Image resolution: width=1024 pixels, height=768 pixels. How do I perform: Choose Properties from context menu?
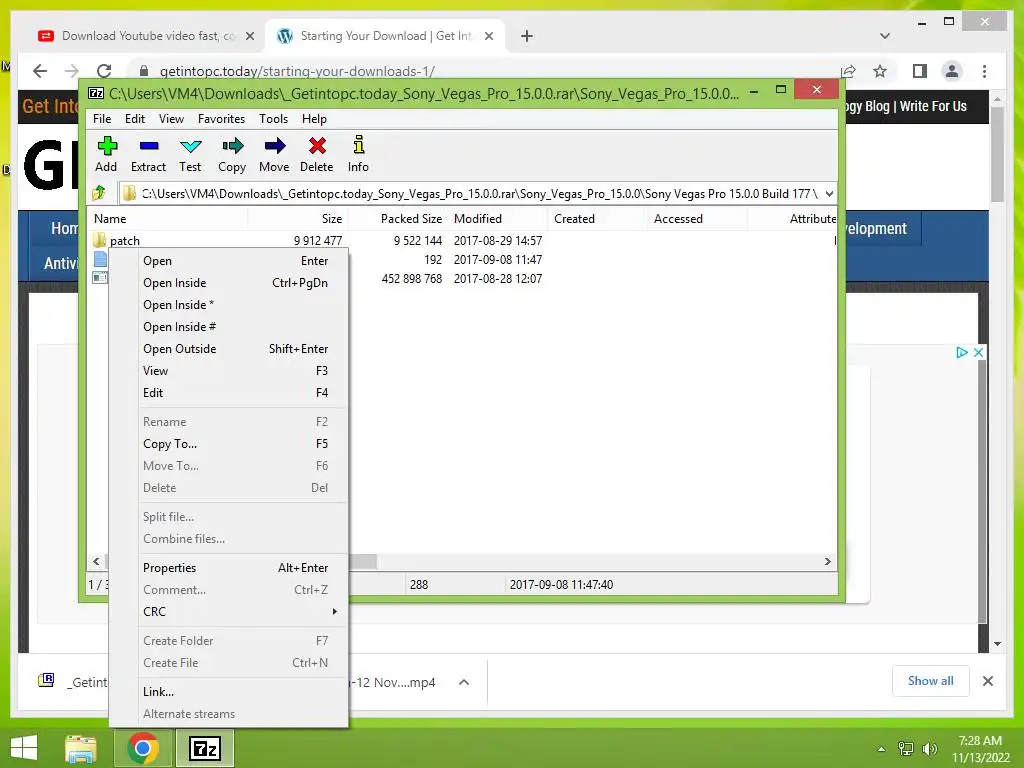(x=229, y=568)
